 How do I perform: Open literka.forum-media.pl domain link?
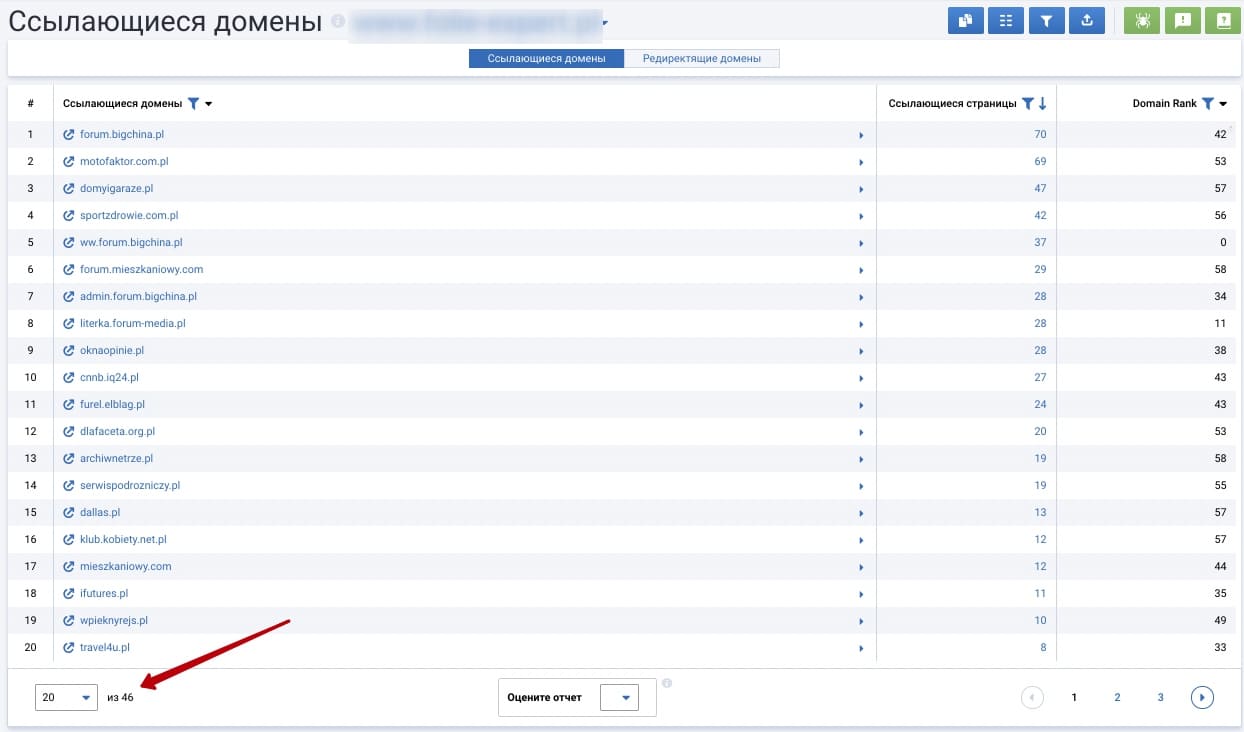click(133, 323)
